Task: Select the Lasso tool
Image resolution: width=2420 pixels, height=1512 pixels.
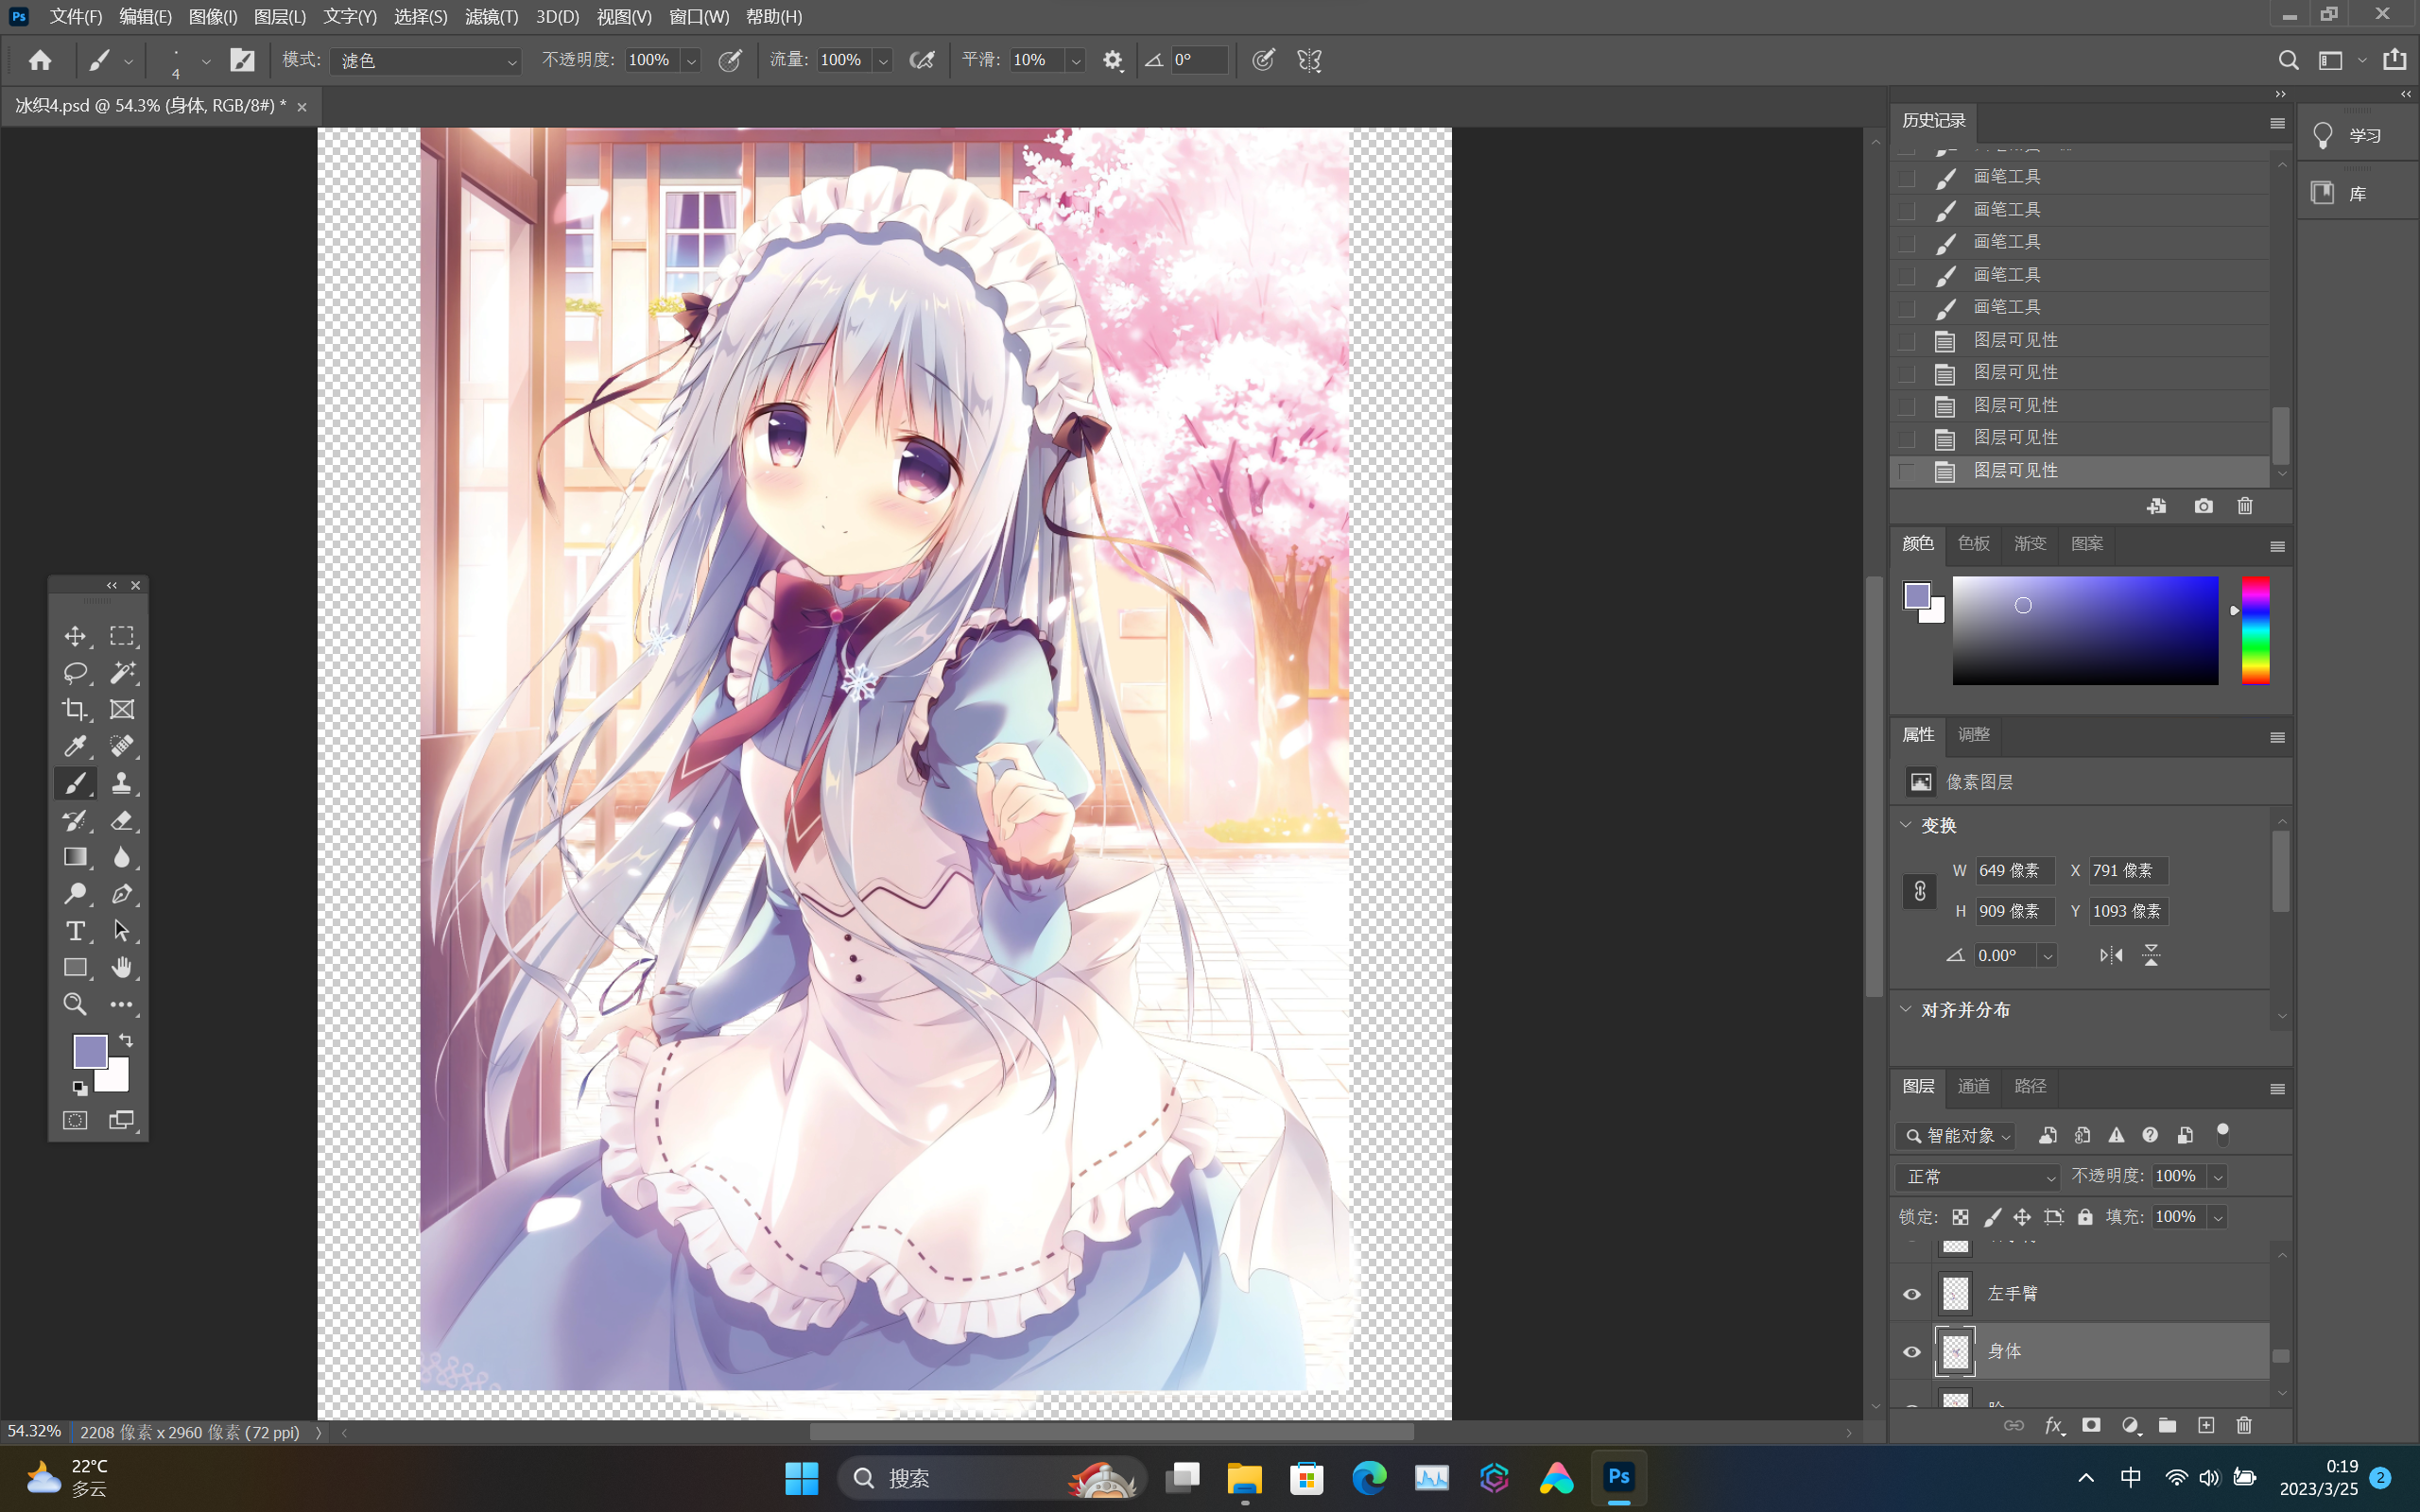Action: (x=75, y=673)
